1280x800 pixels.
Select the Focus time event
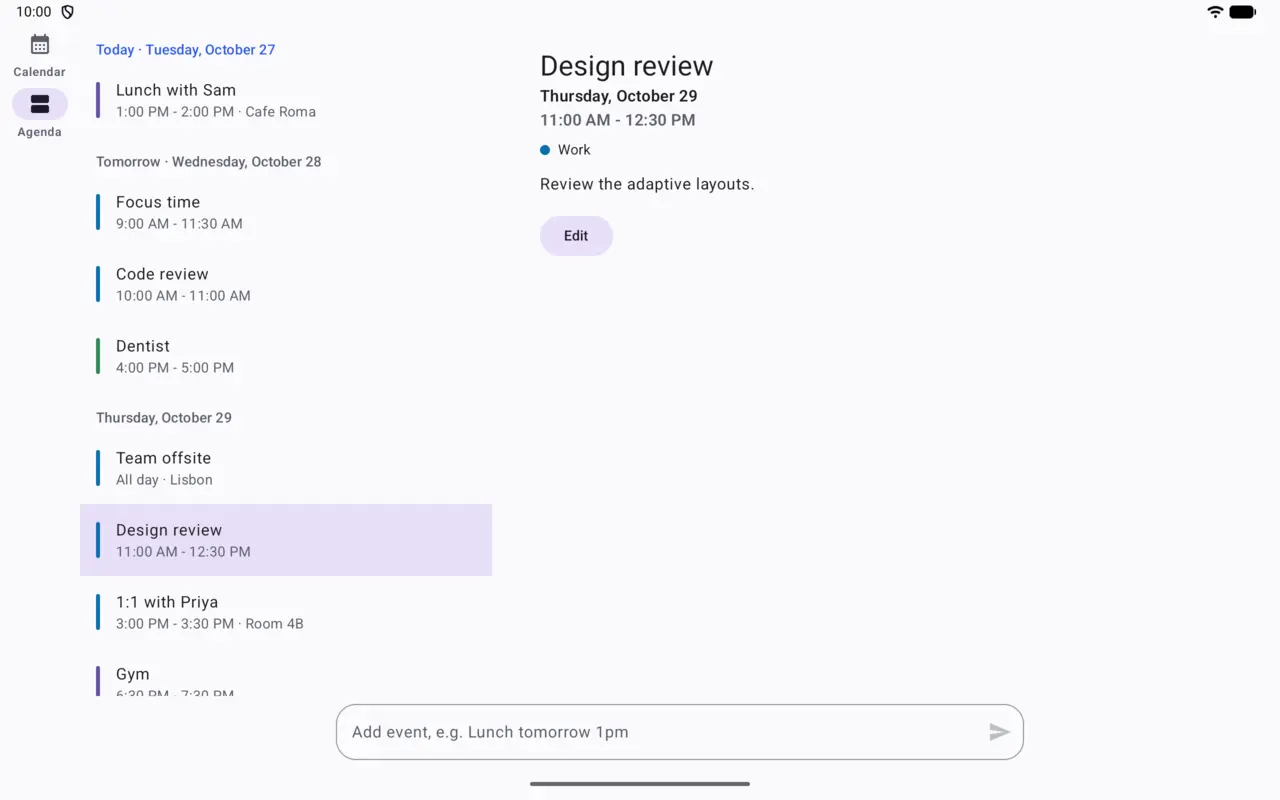point(286,212)
